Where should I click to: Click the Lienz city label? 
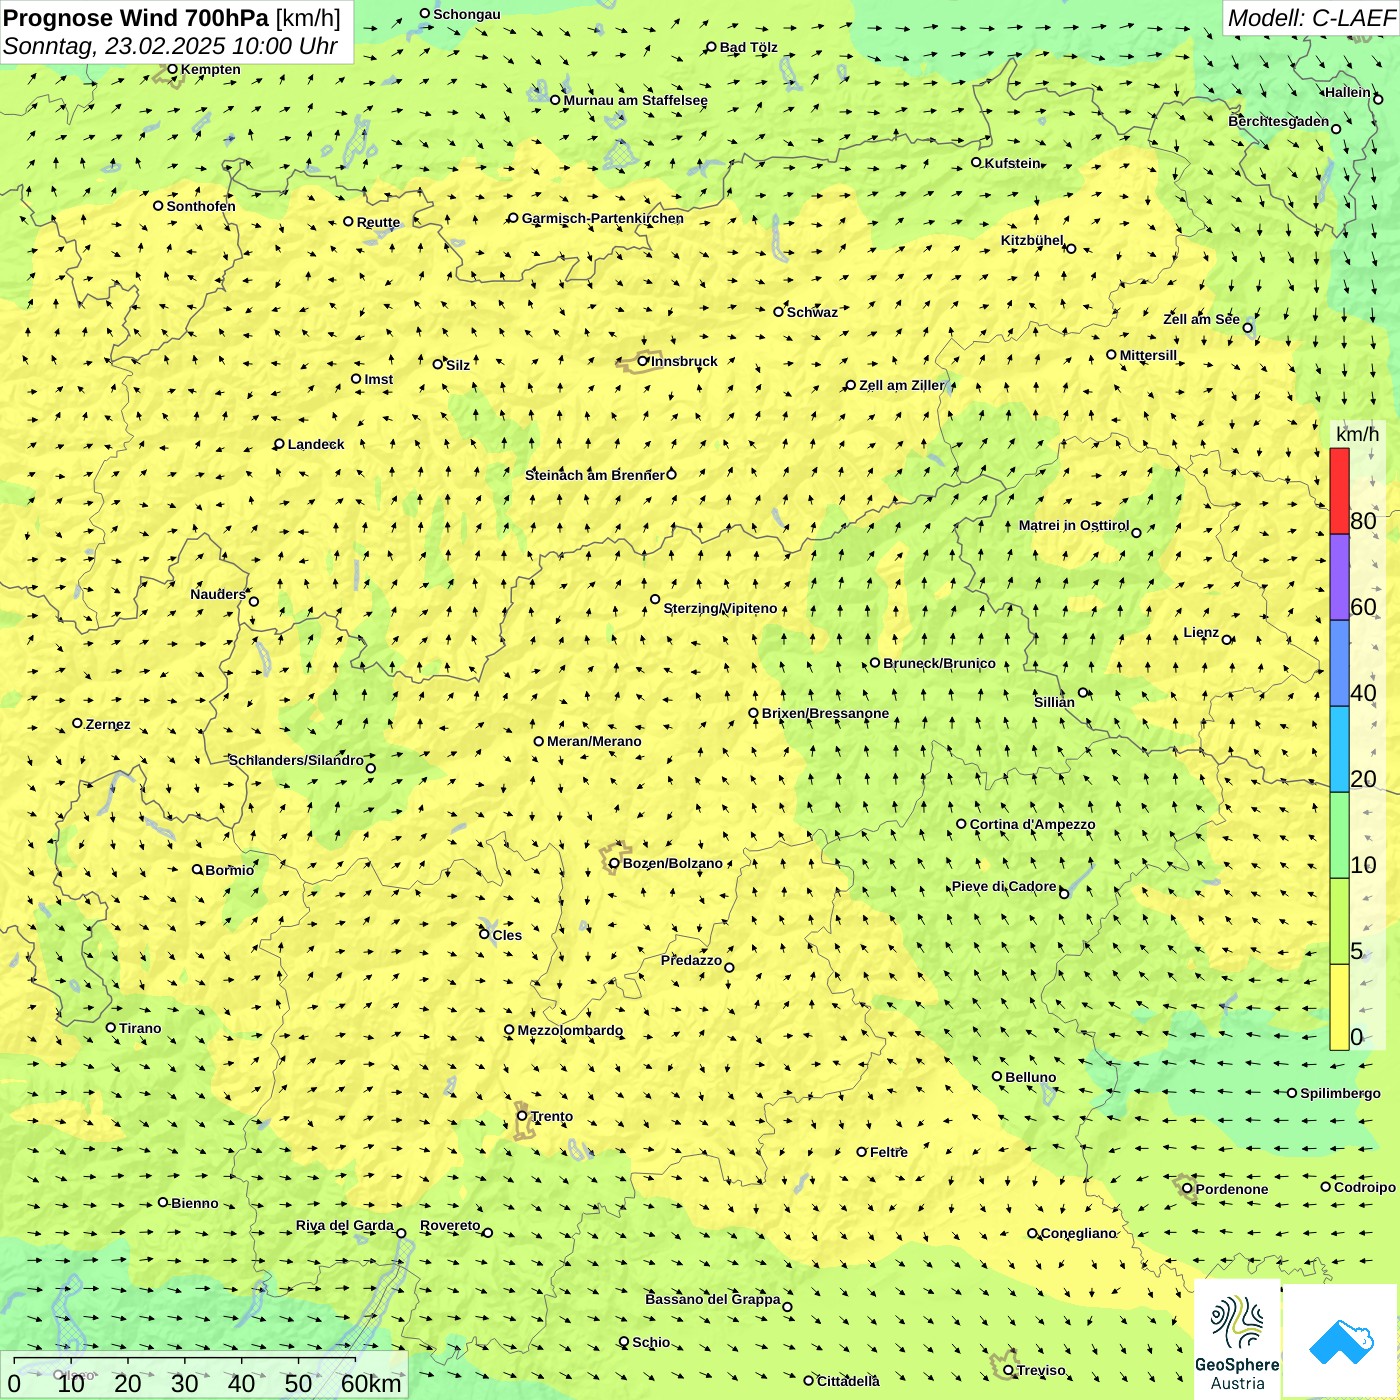pyautogui.click(x=1201, y=632)
